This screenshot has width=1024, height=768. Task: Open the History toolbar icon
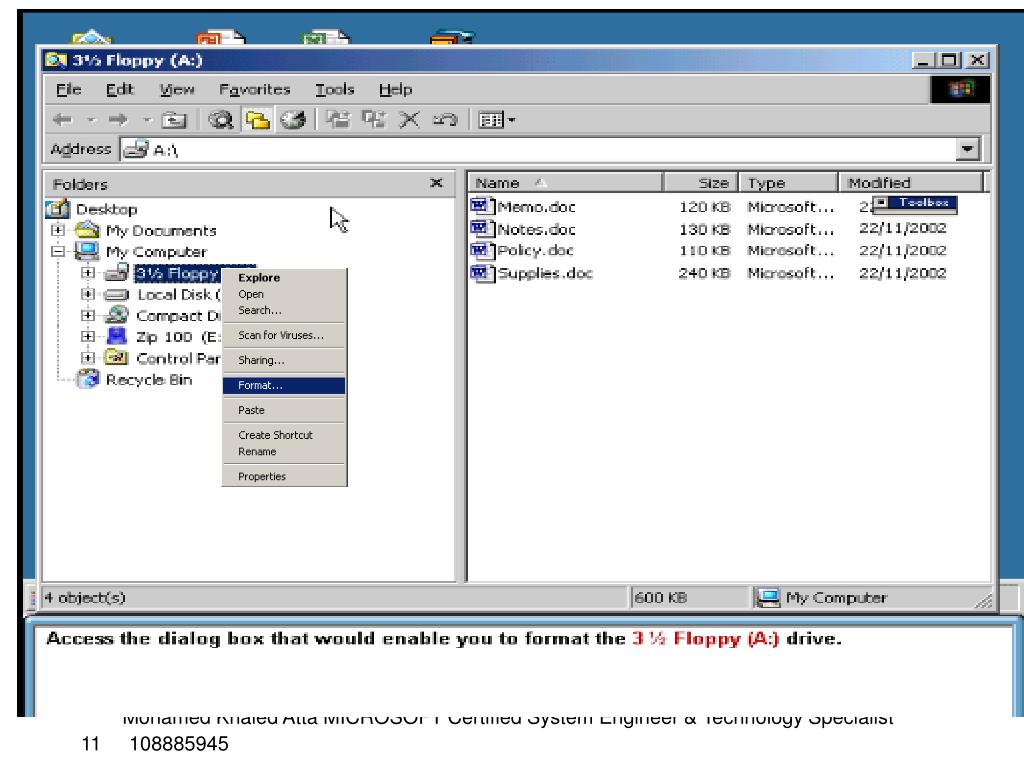click(x=293, y=120)
